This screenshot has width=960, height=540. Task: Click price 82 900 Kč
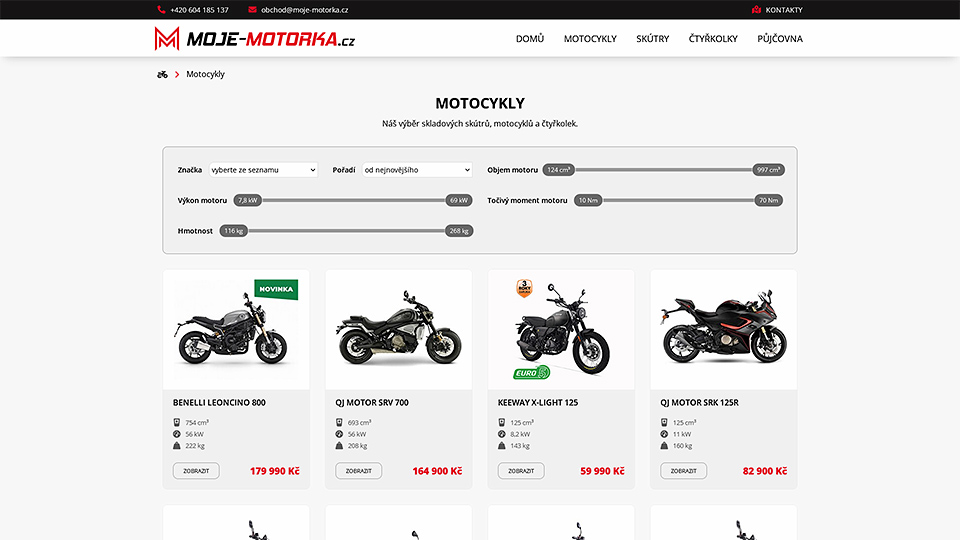click(765, 471)
